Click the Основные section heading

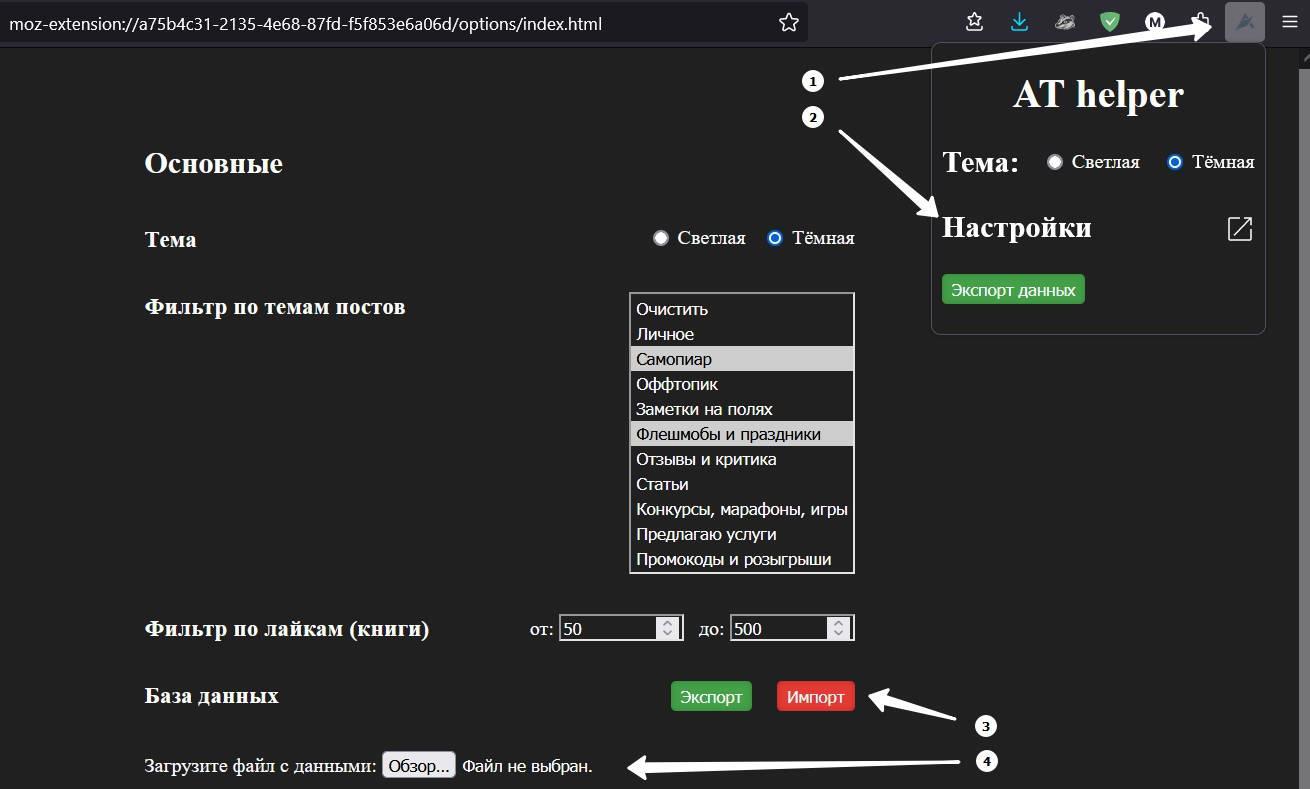[214, 163]
